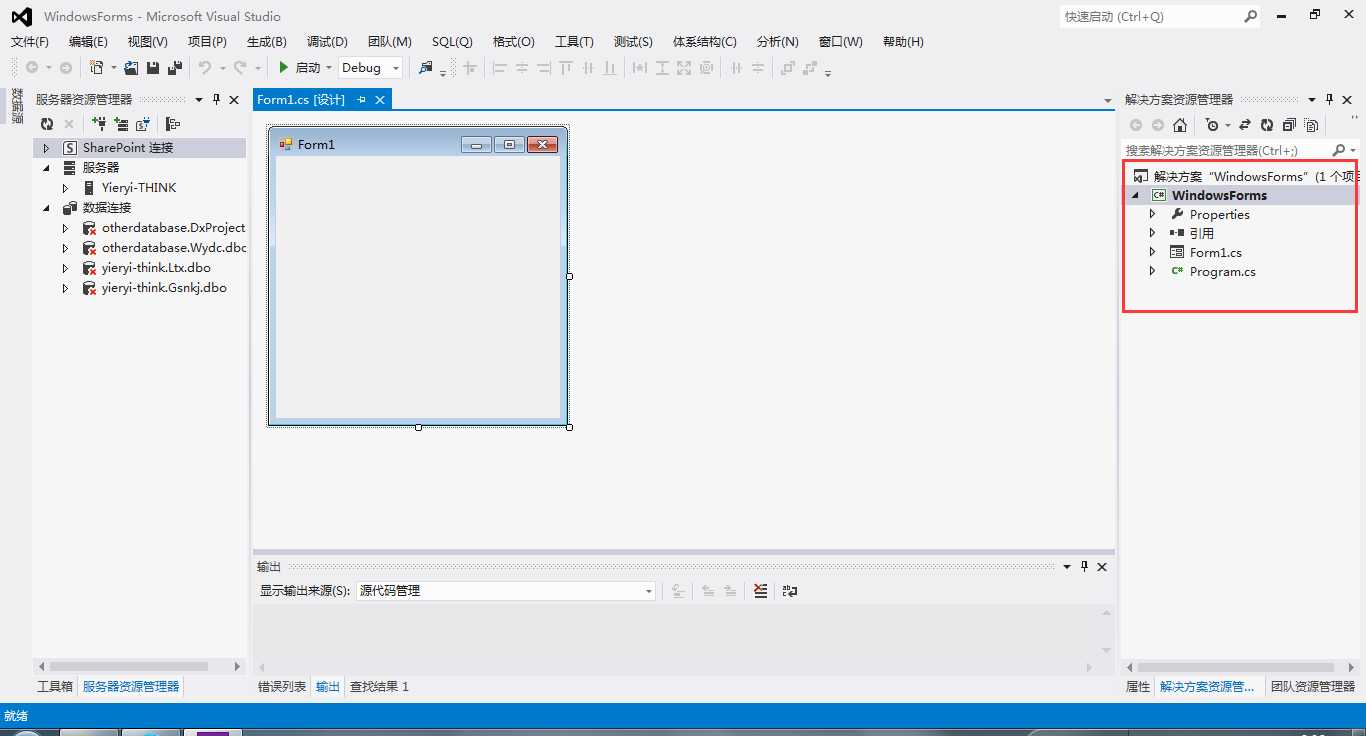Select 引用 node in Solution Explorer
This screenshot has width=1366, height=736.
pyautogui.click(x=1201, y=233)
